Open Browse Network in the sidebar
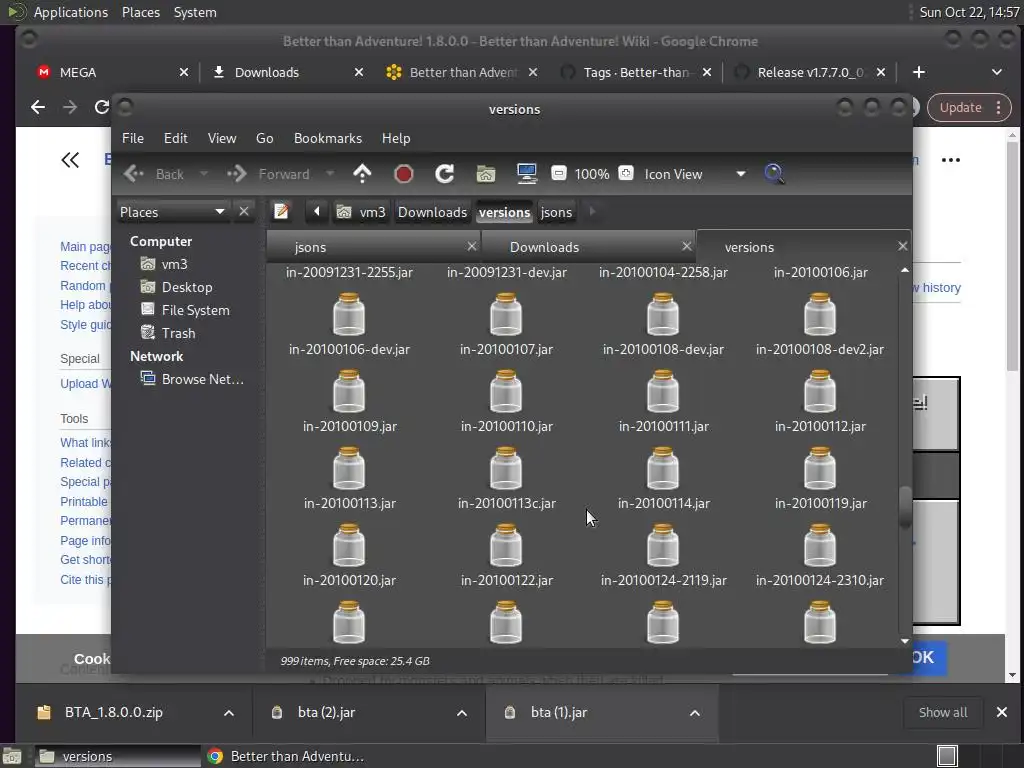Image resolution: width=1024 pixels, height=768 pixels. point(202,379)
